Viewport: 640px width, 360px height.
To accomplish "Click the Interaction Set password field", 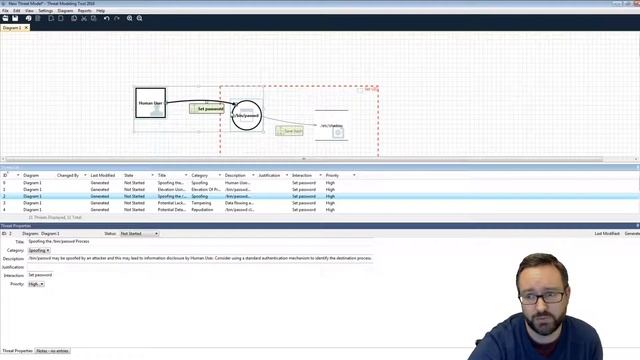I will point(40,275).
